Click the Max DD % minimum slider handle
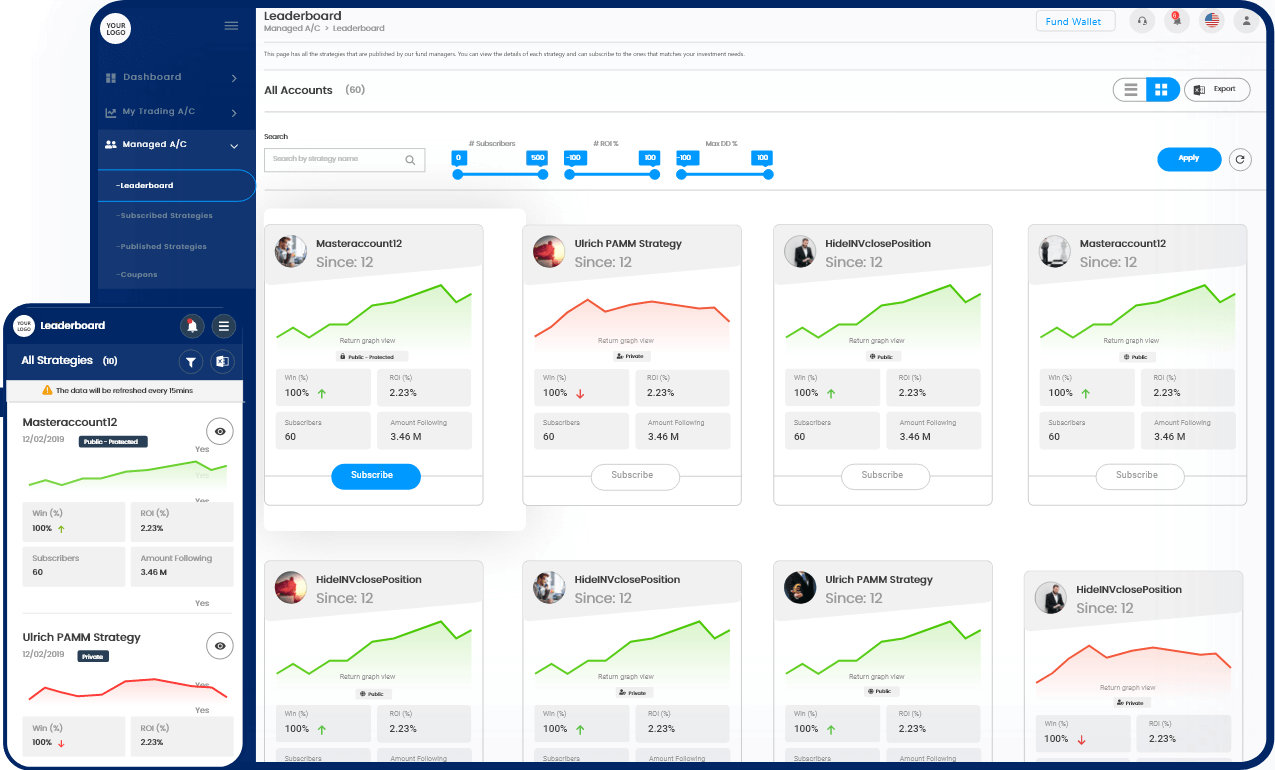The width and height of the screenshot is (1275, 770). tap(681, 174)
